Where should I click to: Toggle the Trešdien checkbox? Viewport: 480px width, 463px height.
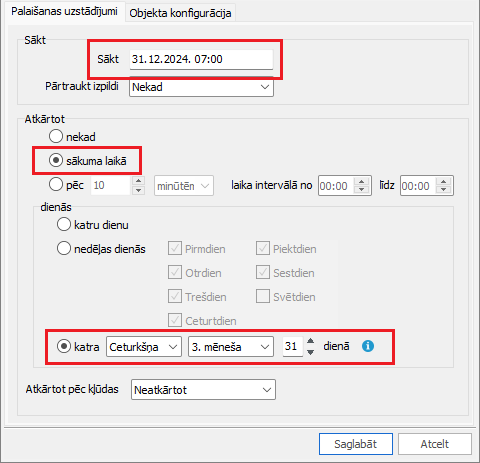[175, 296]
